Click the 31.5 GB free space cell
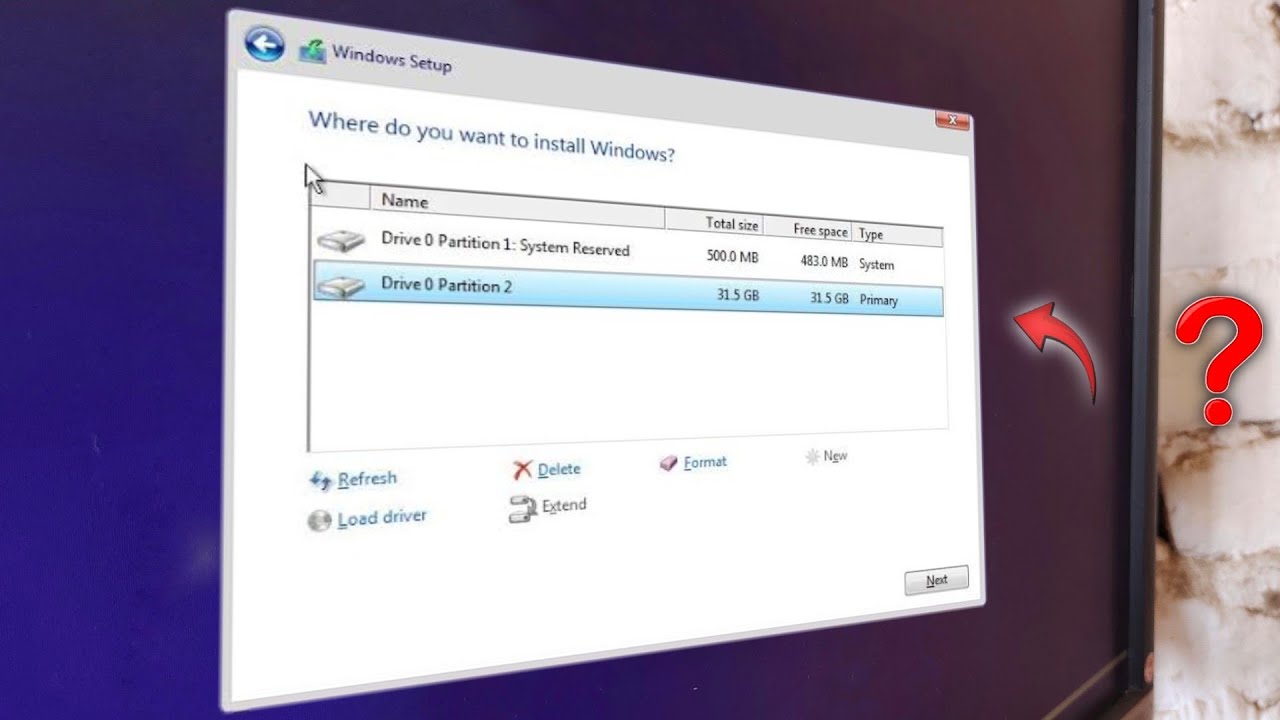Image resolution: width=1280 pixels, height=720 pixels. [x=829, y=298]
